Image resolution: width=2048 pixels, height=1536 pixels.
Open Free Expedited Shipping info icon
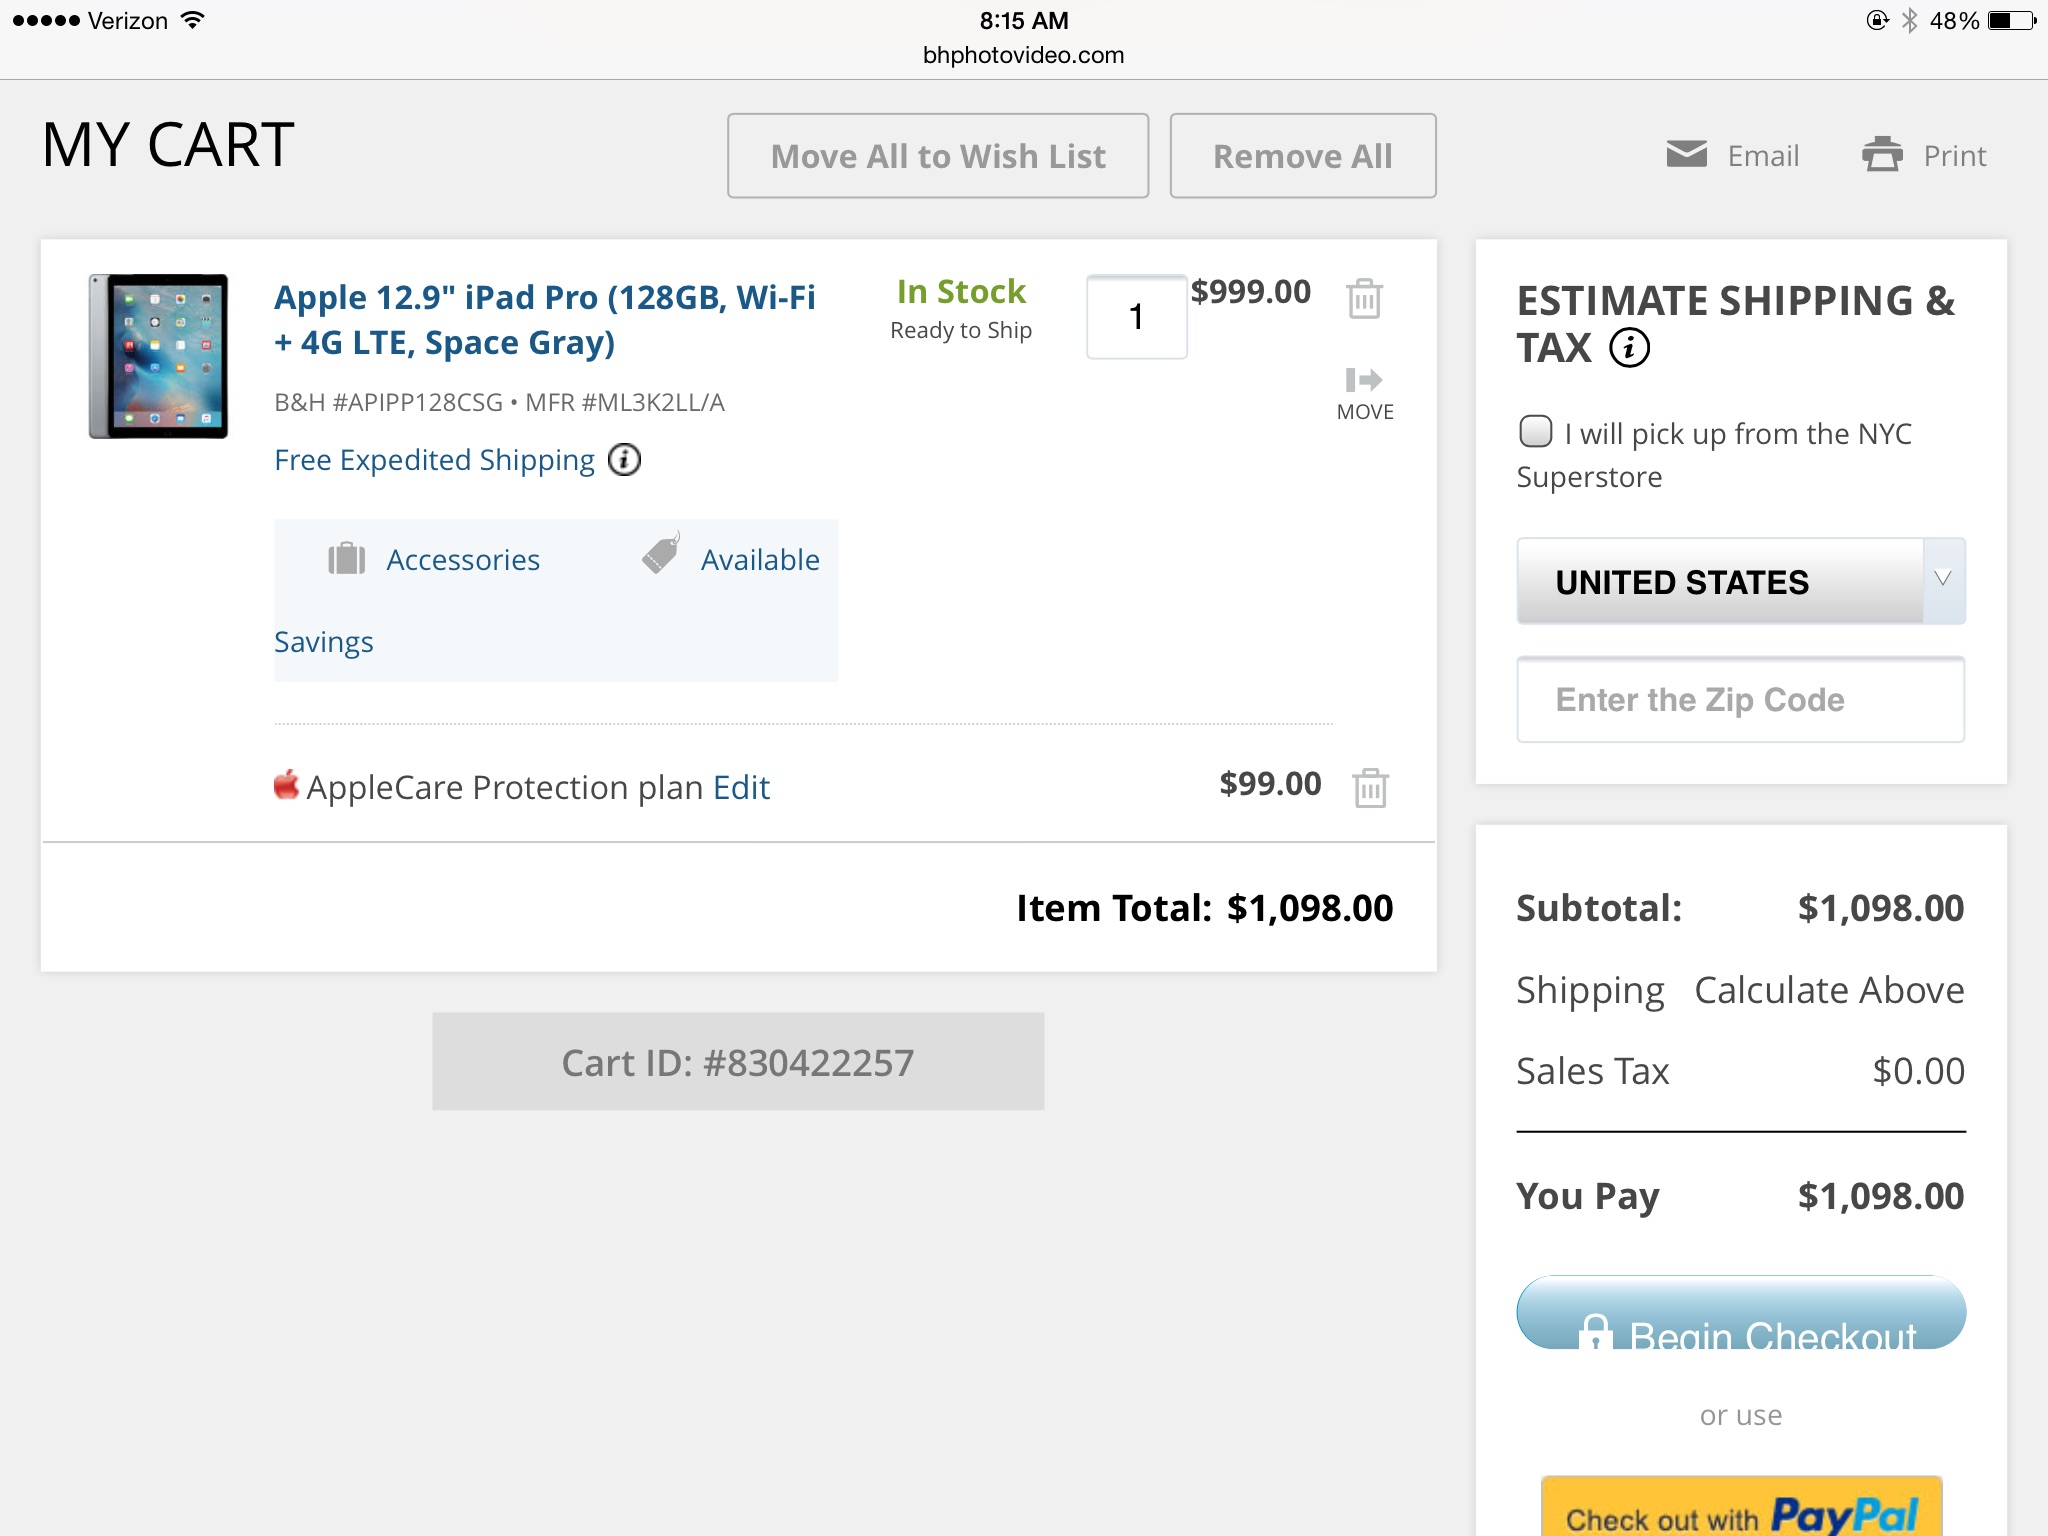click(625, 460)
